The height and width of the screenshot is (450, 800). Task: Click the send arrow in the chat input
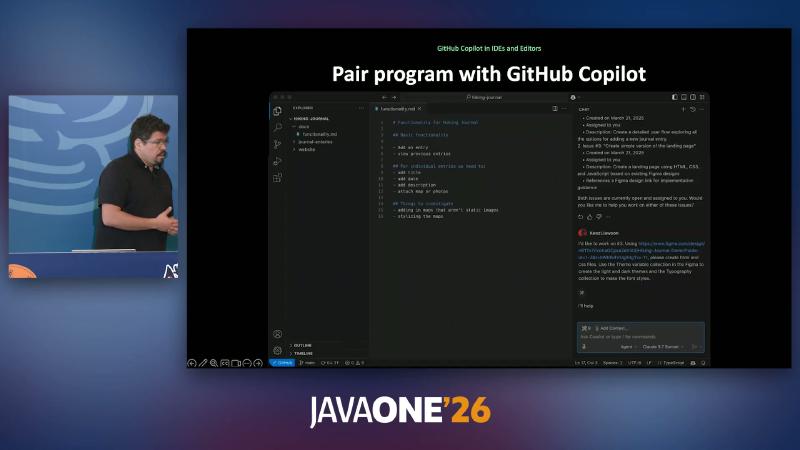coord(694,347)
